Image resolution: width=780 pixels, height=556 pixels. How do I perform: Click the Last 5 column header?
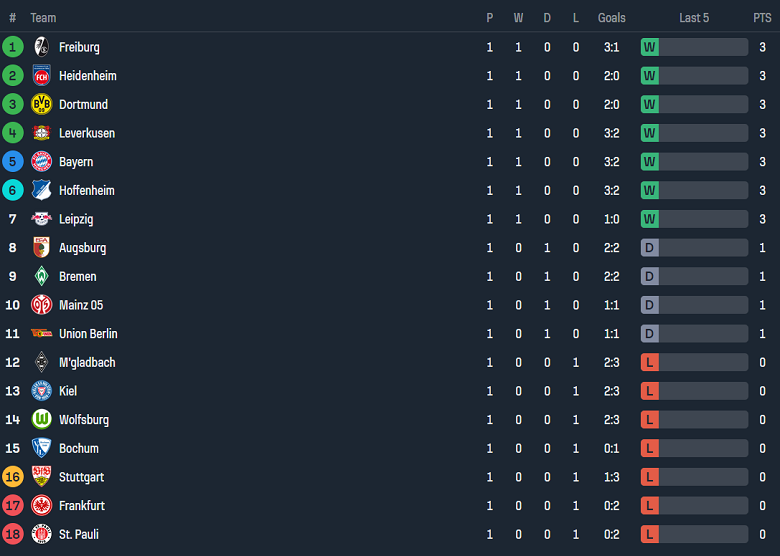pos(693,18)
